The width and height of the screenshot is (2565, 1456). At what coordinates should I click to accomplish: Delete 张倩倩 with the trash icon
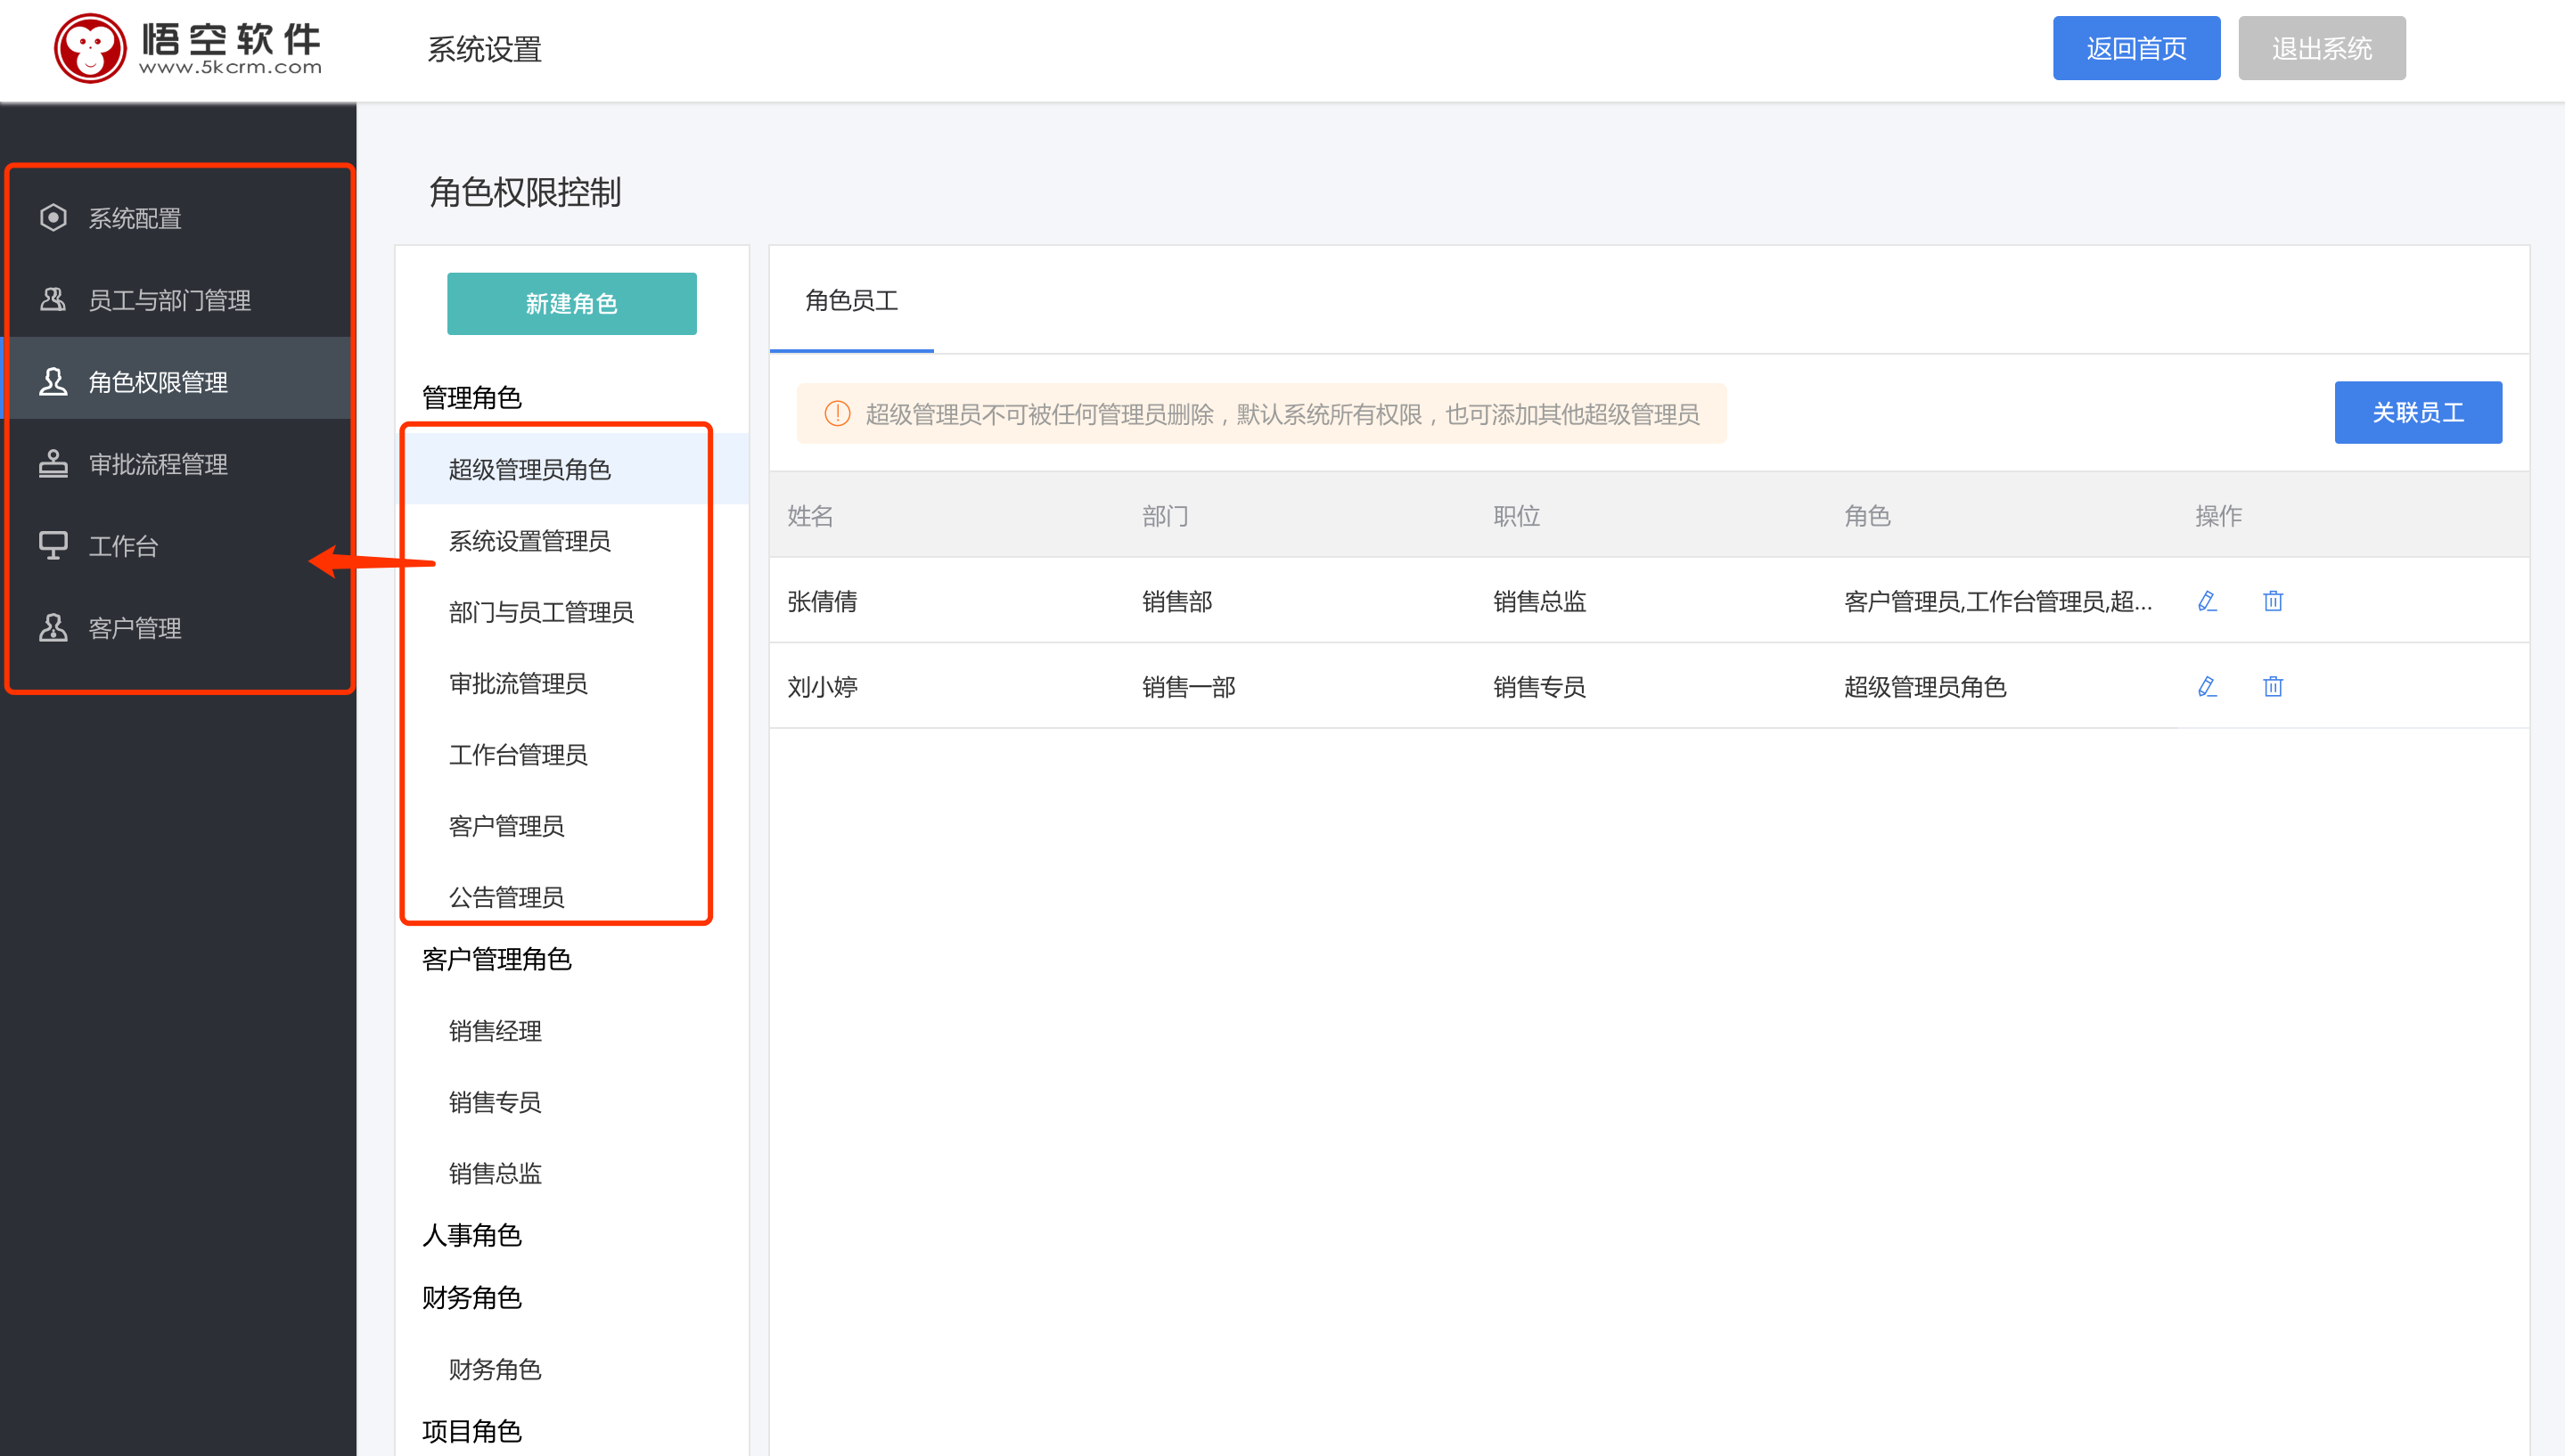pos(2273,600)
